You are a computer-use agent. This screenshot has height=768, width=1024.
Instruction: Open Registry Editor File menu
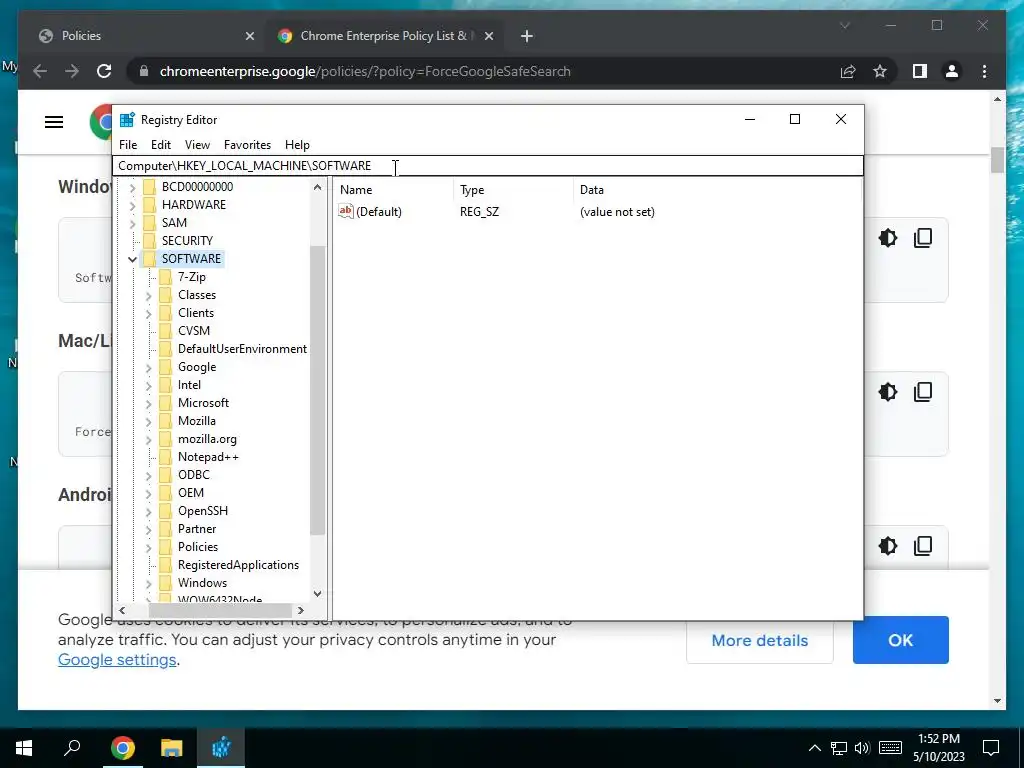(128, 145)
